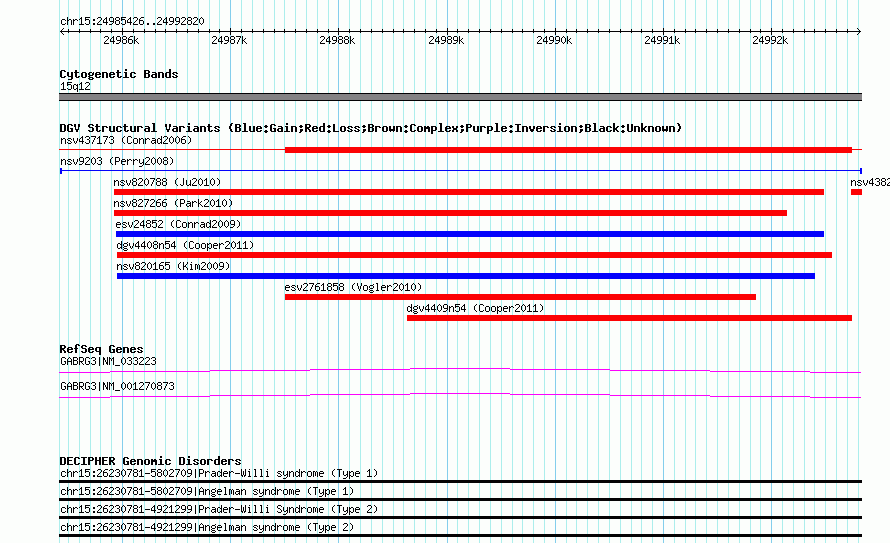This screenshot has width=890, height=543.
Task: Click the 24989k ruler tick label
Action: (446, 40)
